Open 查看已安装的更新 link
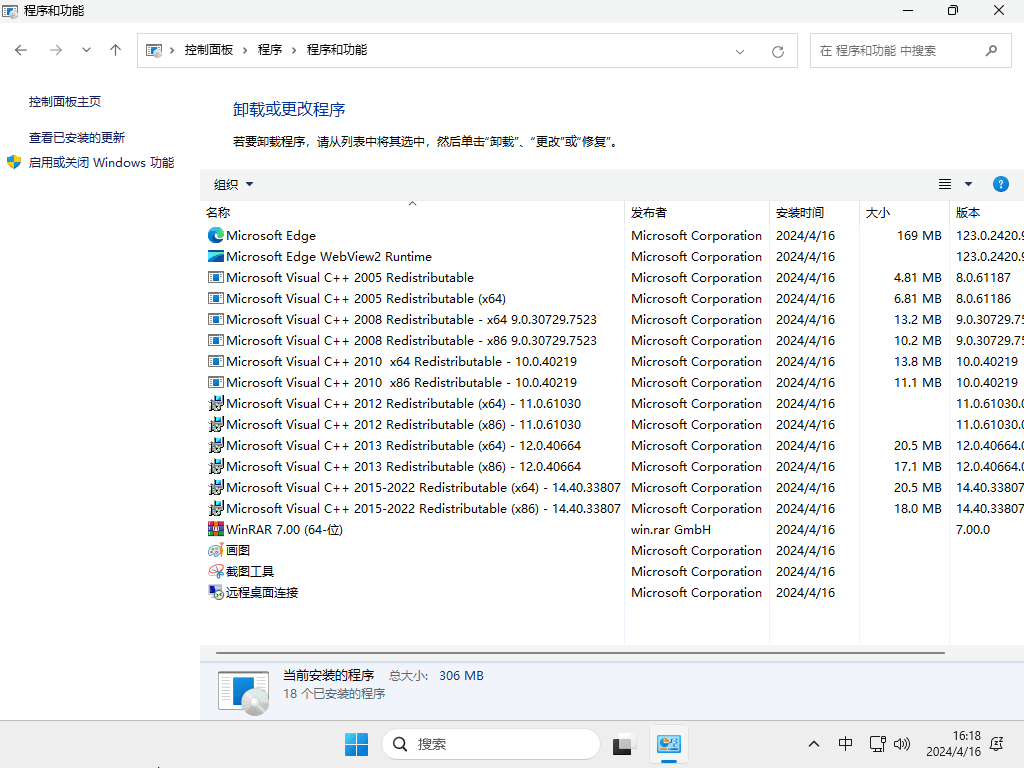Image resolution: width=1024 pixels, height=768 pixels. coord(76,137)
